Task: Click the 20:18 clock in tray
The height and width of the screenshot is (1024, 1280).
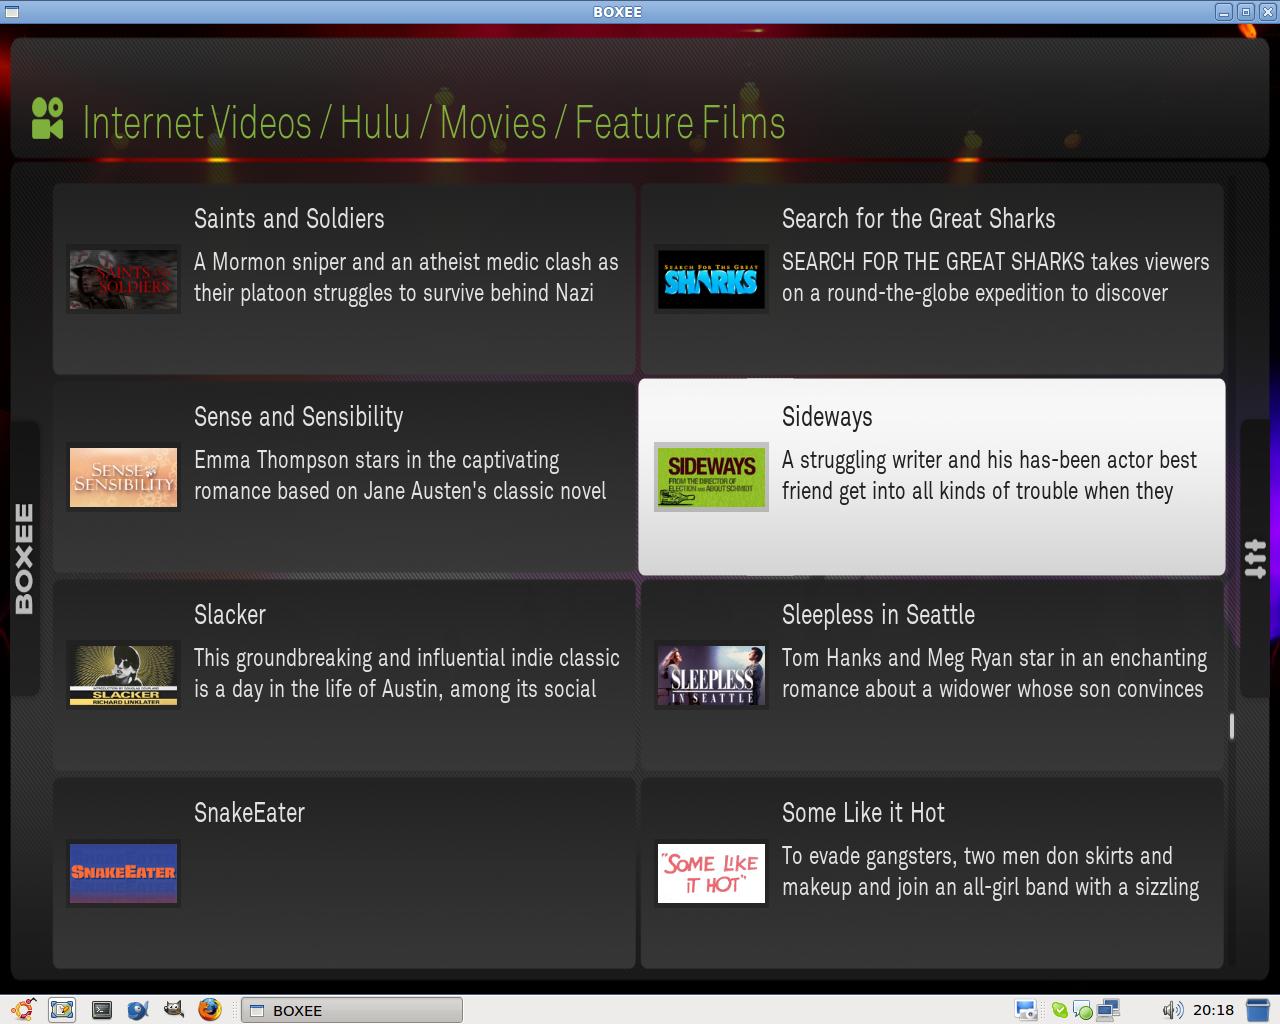Action: pos(1213,1010)
